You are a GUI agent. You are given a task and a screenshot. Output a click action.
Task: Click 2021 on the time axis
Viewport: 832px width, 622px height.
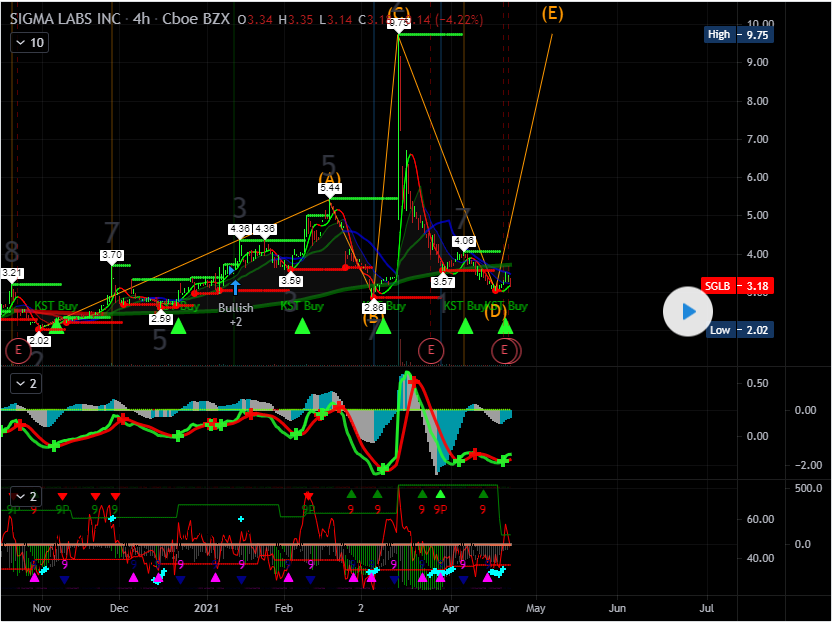[206, 608]
